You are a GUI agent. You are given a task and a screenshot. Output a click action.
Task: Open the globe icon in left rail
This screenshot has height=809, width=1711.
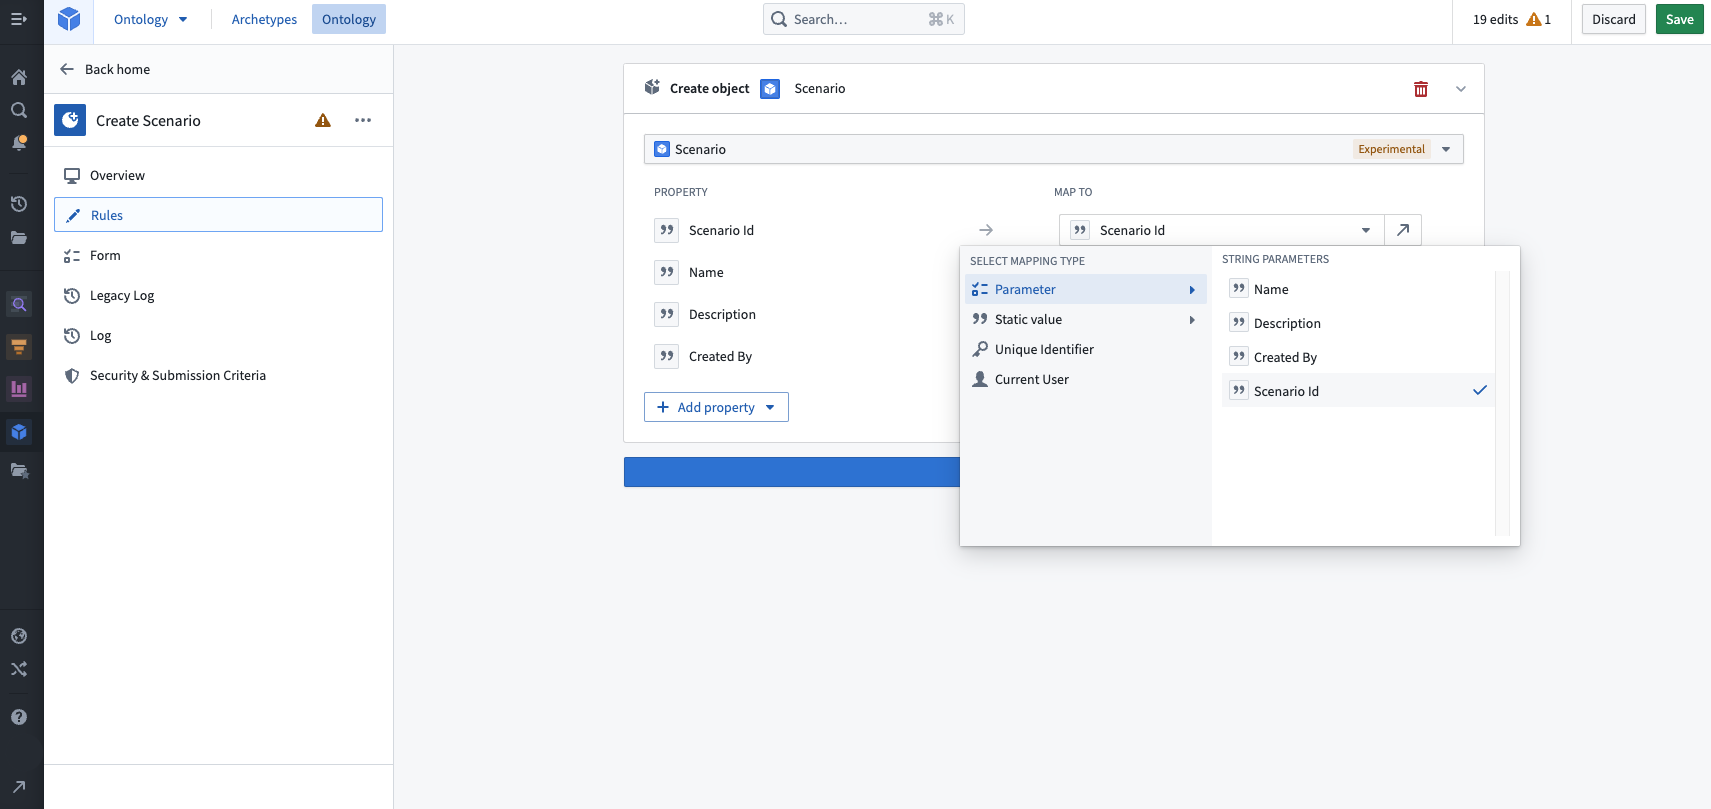point(19,636)
